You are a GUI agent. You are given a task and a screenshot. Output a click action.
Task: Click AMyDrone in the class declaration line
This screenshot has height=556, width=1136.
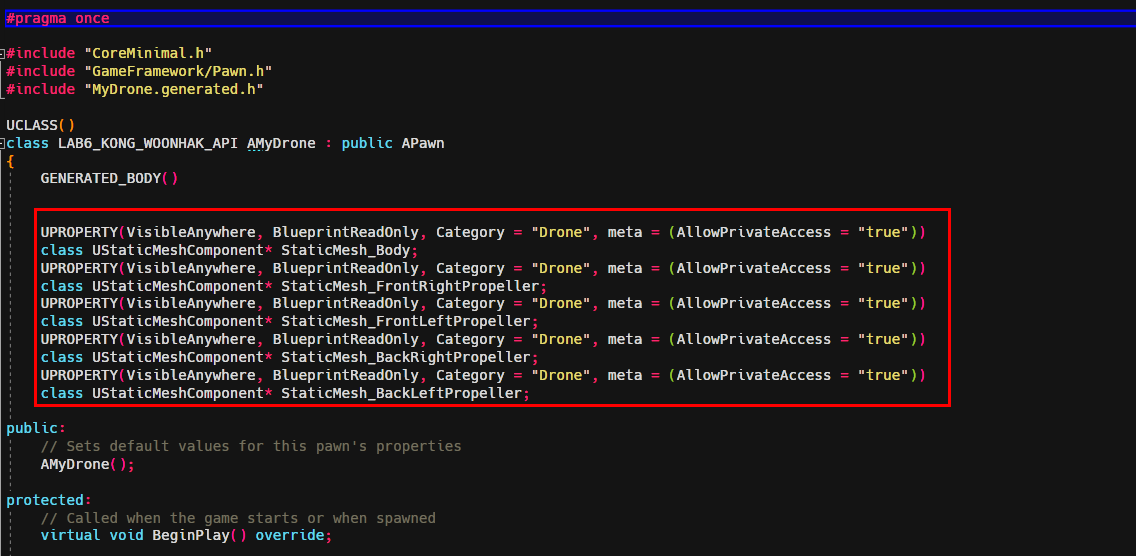[x=281, y=144]
